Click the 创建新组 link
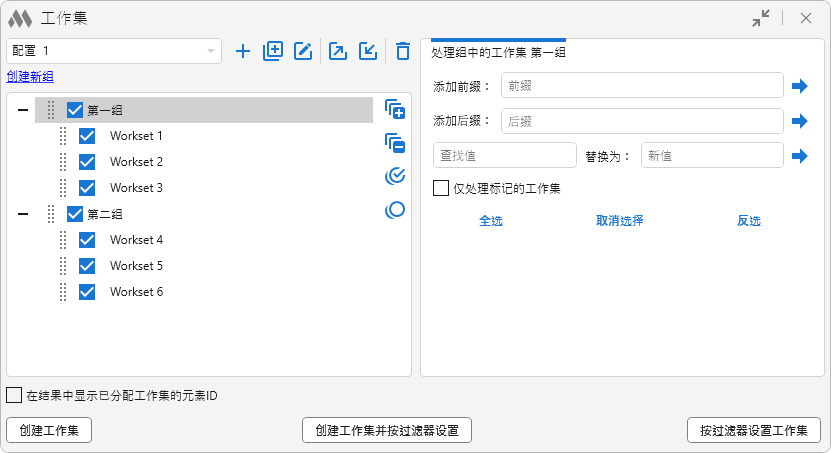This screenshot has height=453, width=831. (x=30, y=77)
